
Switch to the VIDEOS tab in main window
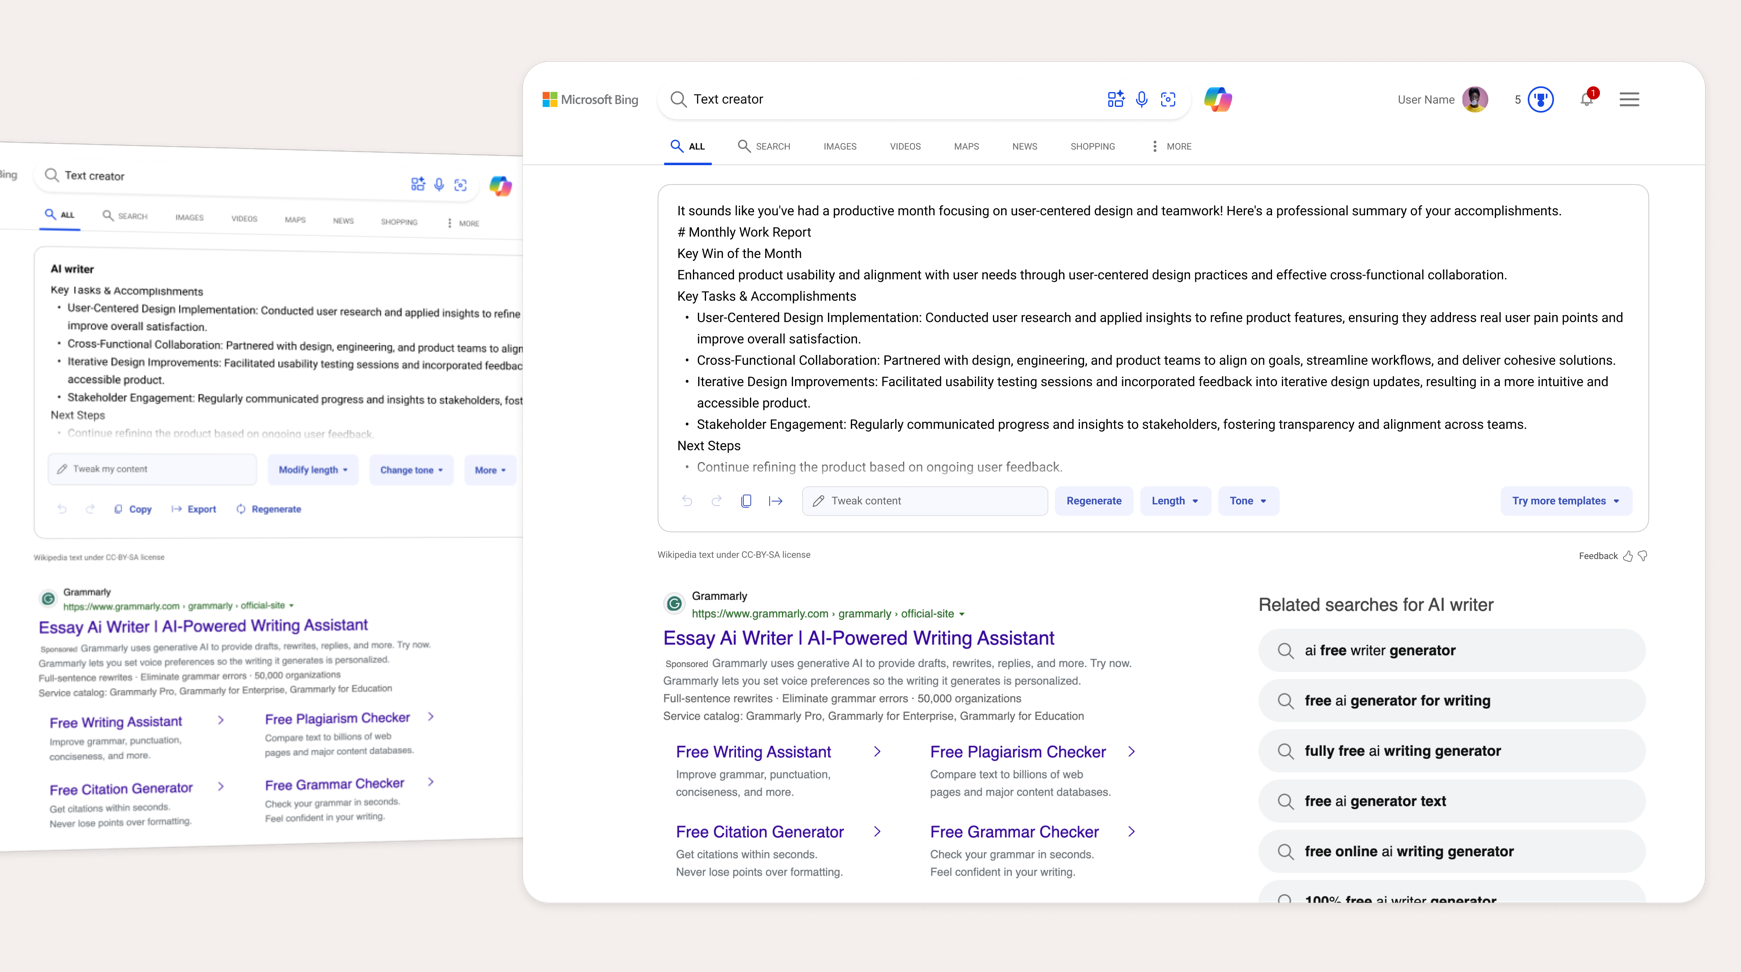click(x=905, y=146)
